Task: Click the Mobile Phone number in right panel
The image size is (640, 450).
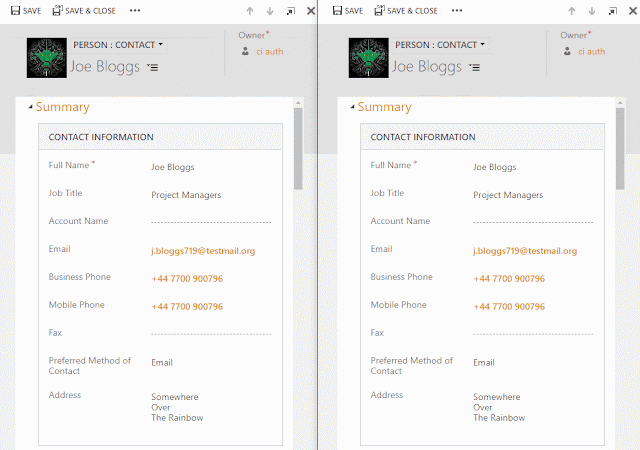Action: pyautogui.click(x=509, y=307)
